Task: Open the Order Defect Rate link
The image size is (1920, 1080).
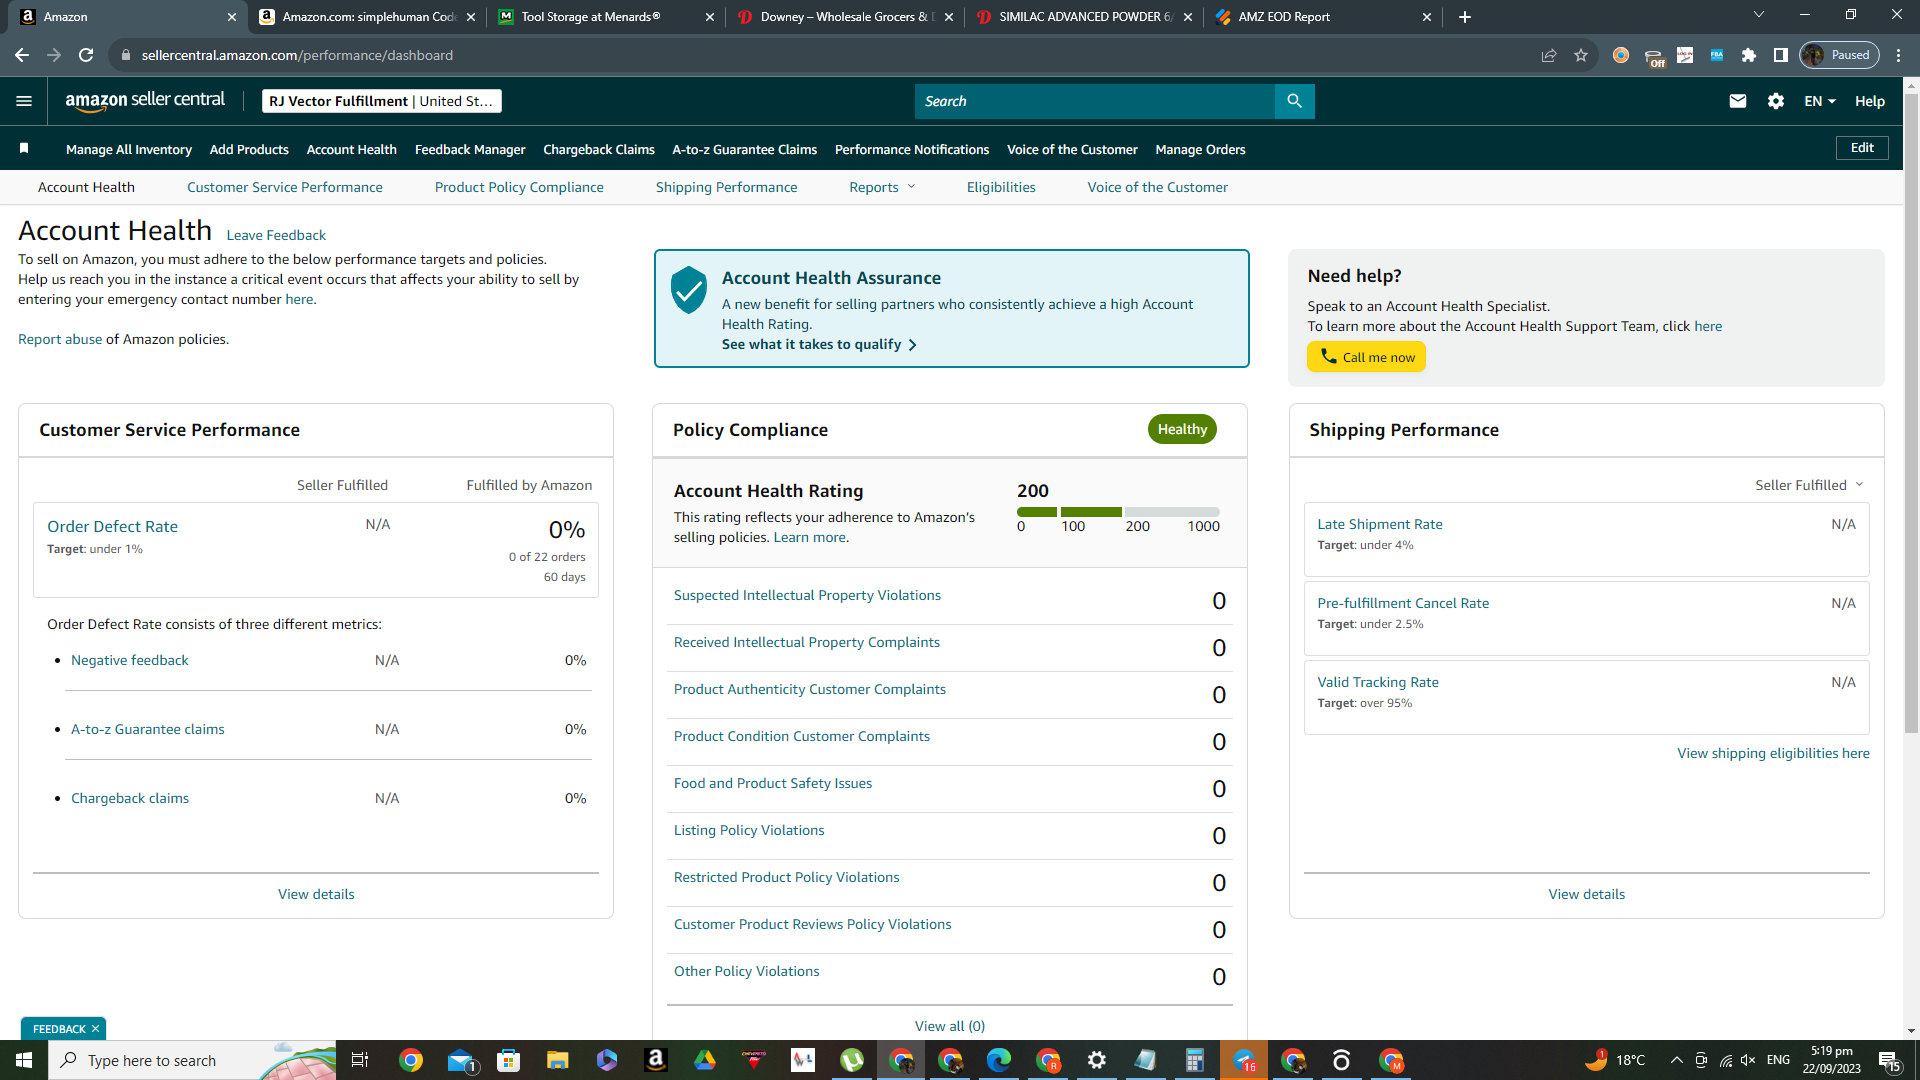Action: [x=112, y=526]
